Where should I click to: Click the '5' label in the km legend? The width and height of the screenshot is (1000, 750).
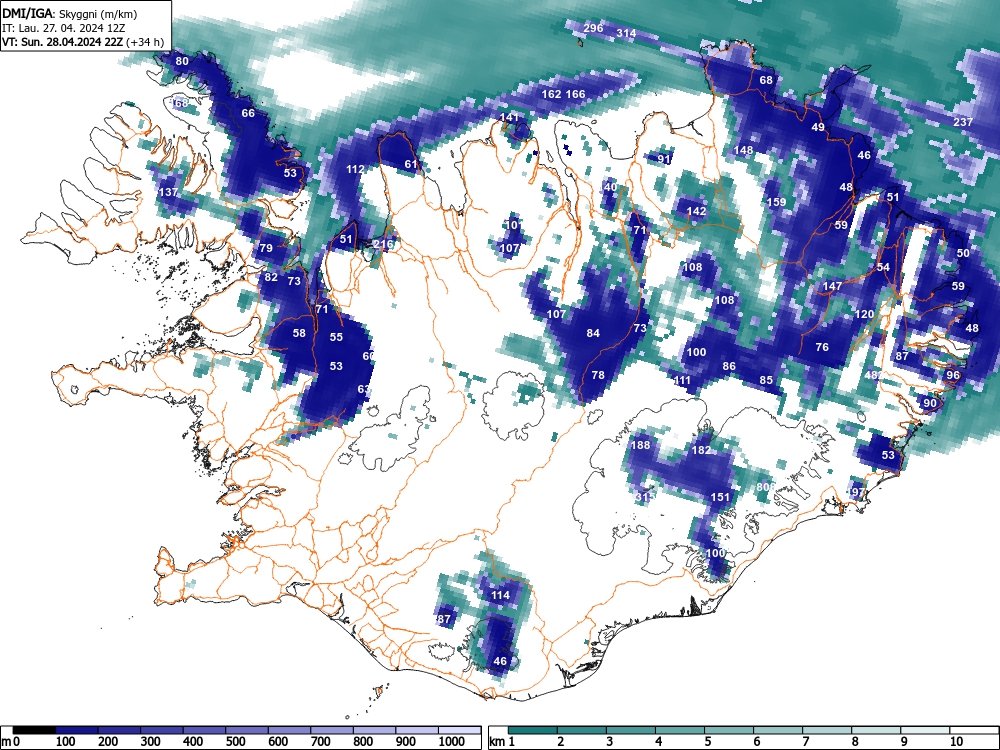[x=708, y=741]
